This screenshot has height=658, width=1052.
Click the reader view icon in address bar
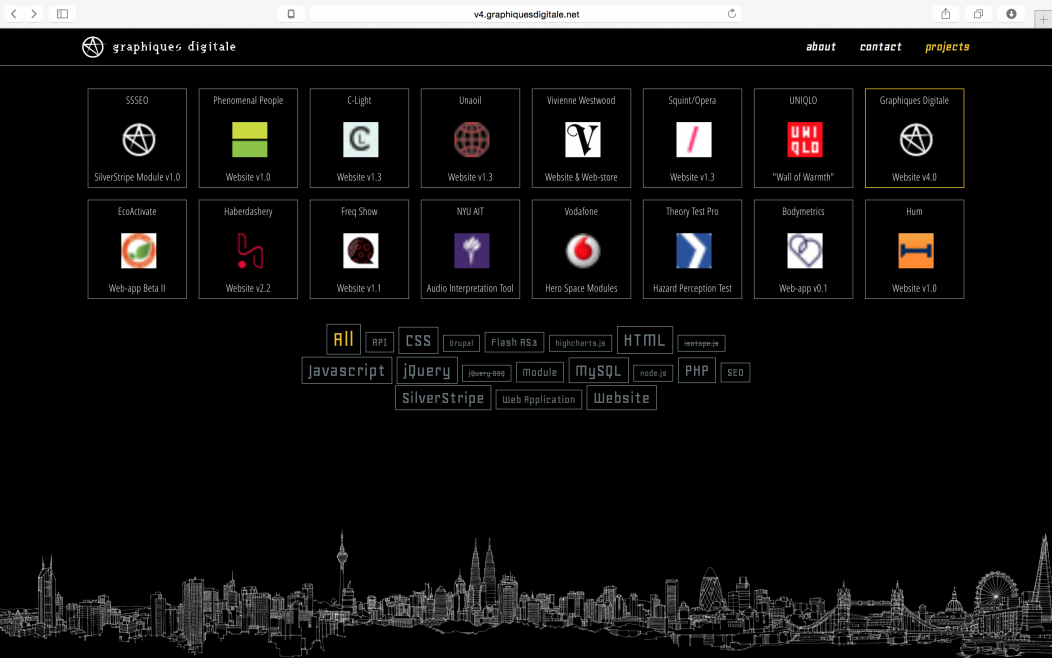coord(291,13)
